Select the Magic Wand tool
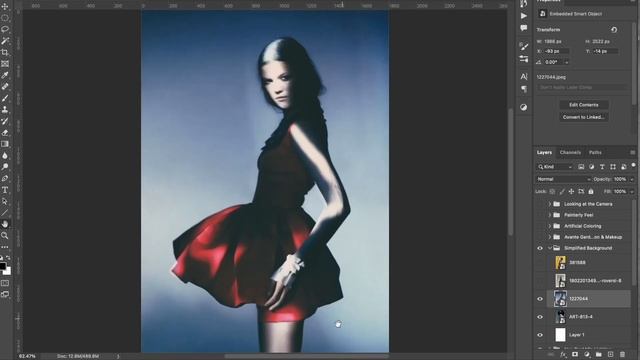Image resolution: width=640 pixels, height=360 pixels. point(5,41)
